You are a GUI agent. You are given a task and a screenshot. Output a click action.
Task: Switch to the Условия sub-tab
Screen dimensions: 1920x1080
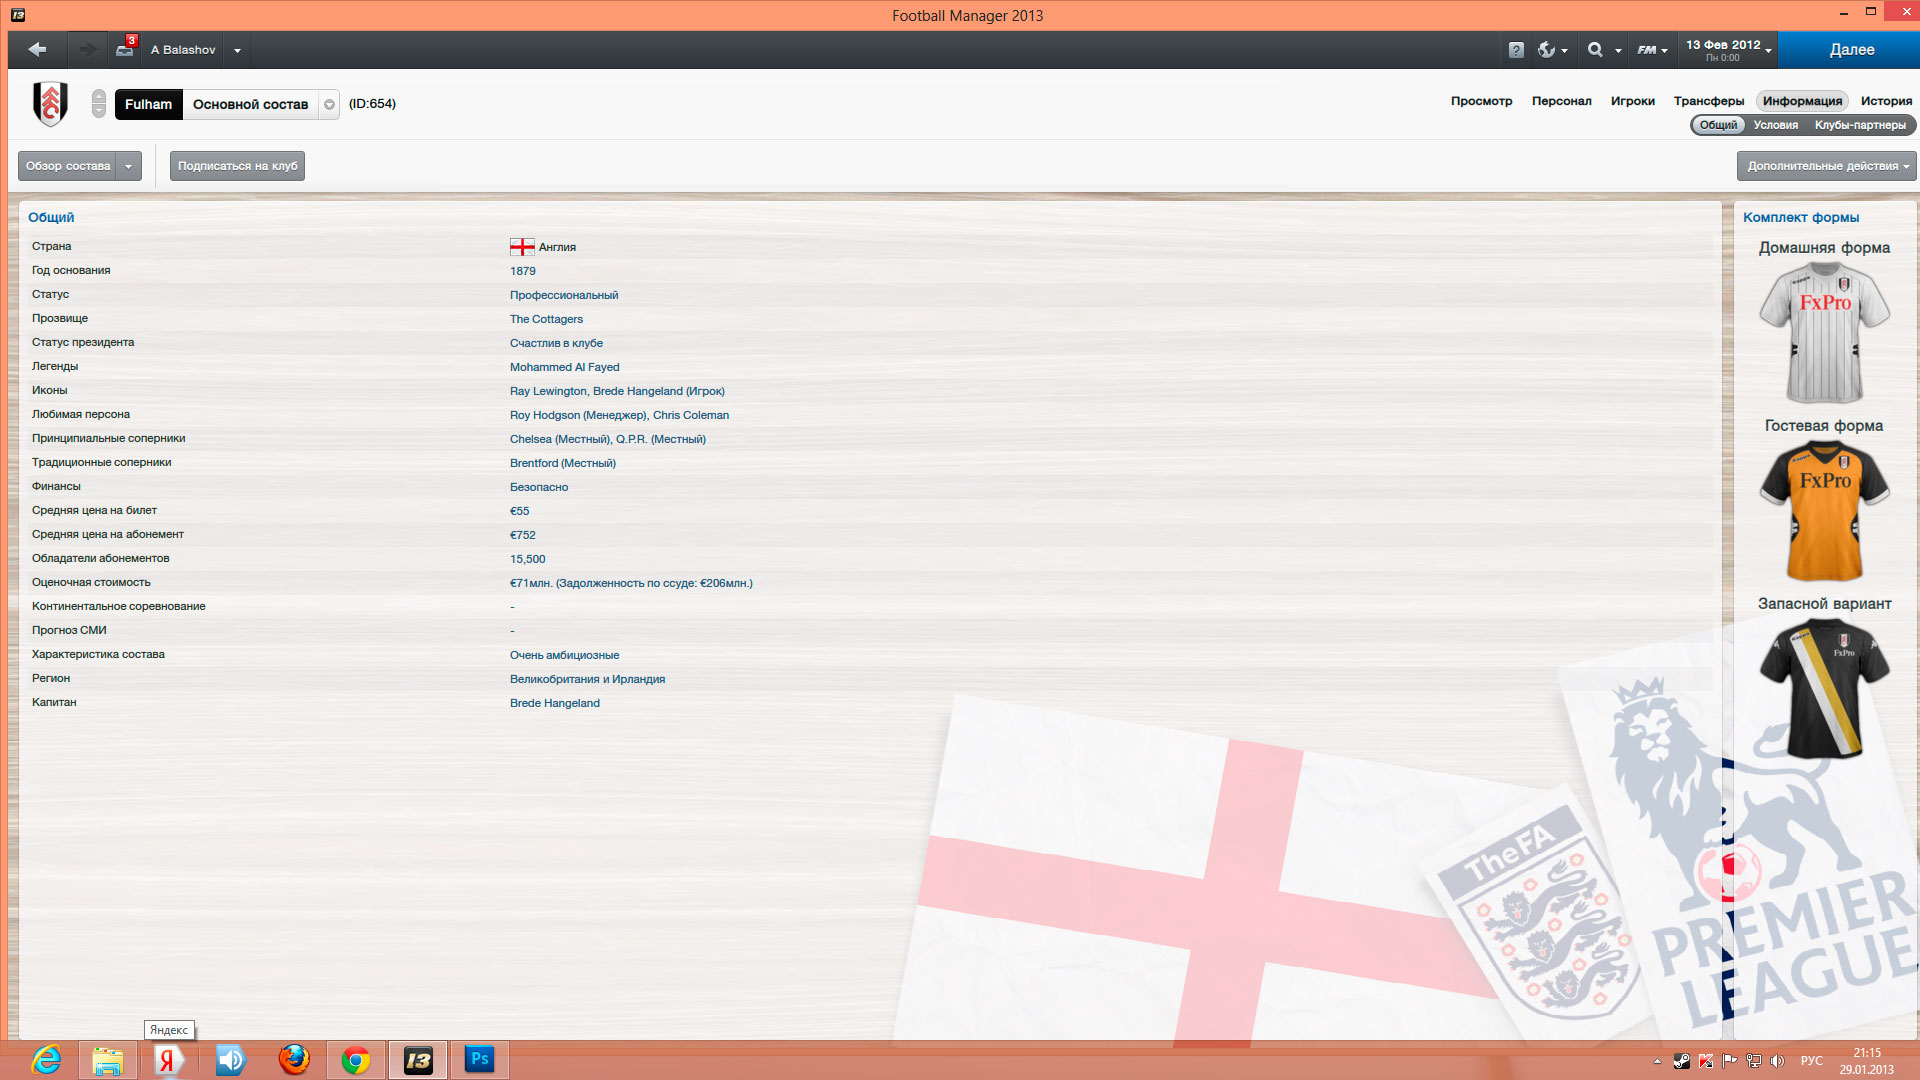(1775, 125)
